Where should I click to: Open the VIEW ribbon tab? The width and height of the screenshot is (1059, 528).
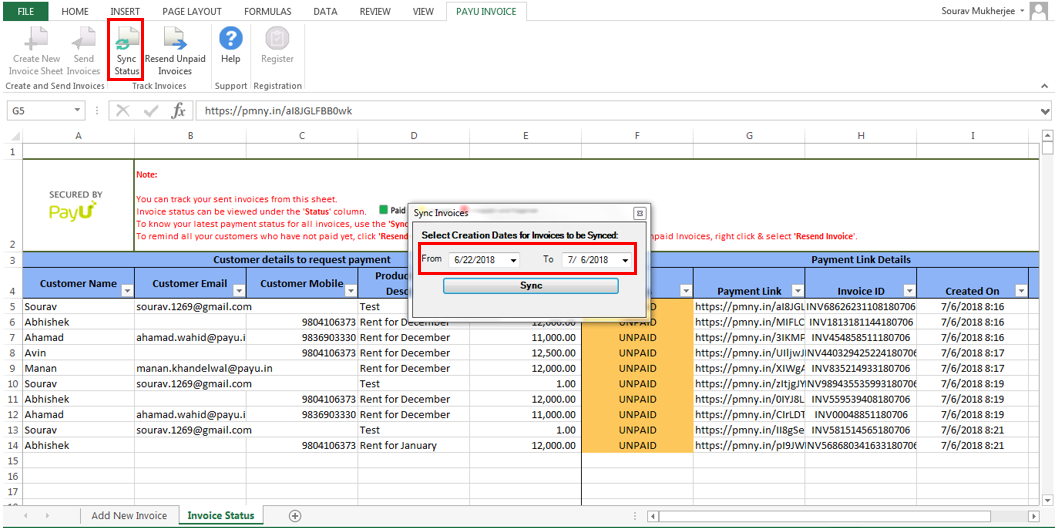click(423, 11)
